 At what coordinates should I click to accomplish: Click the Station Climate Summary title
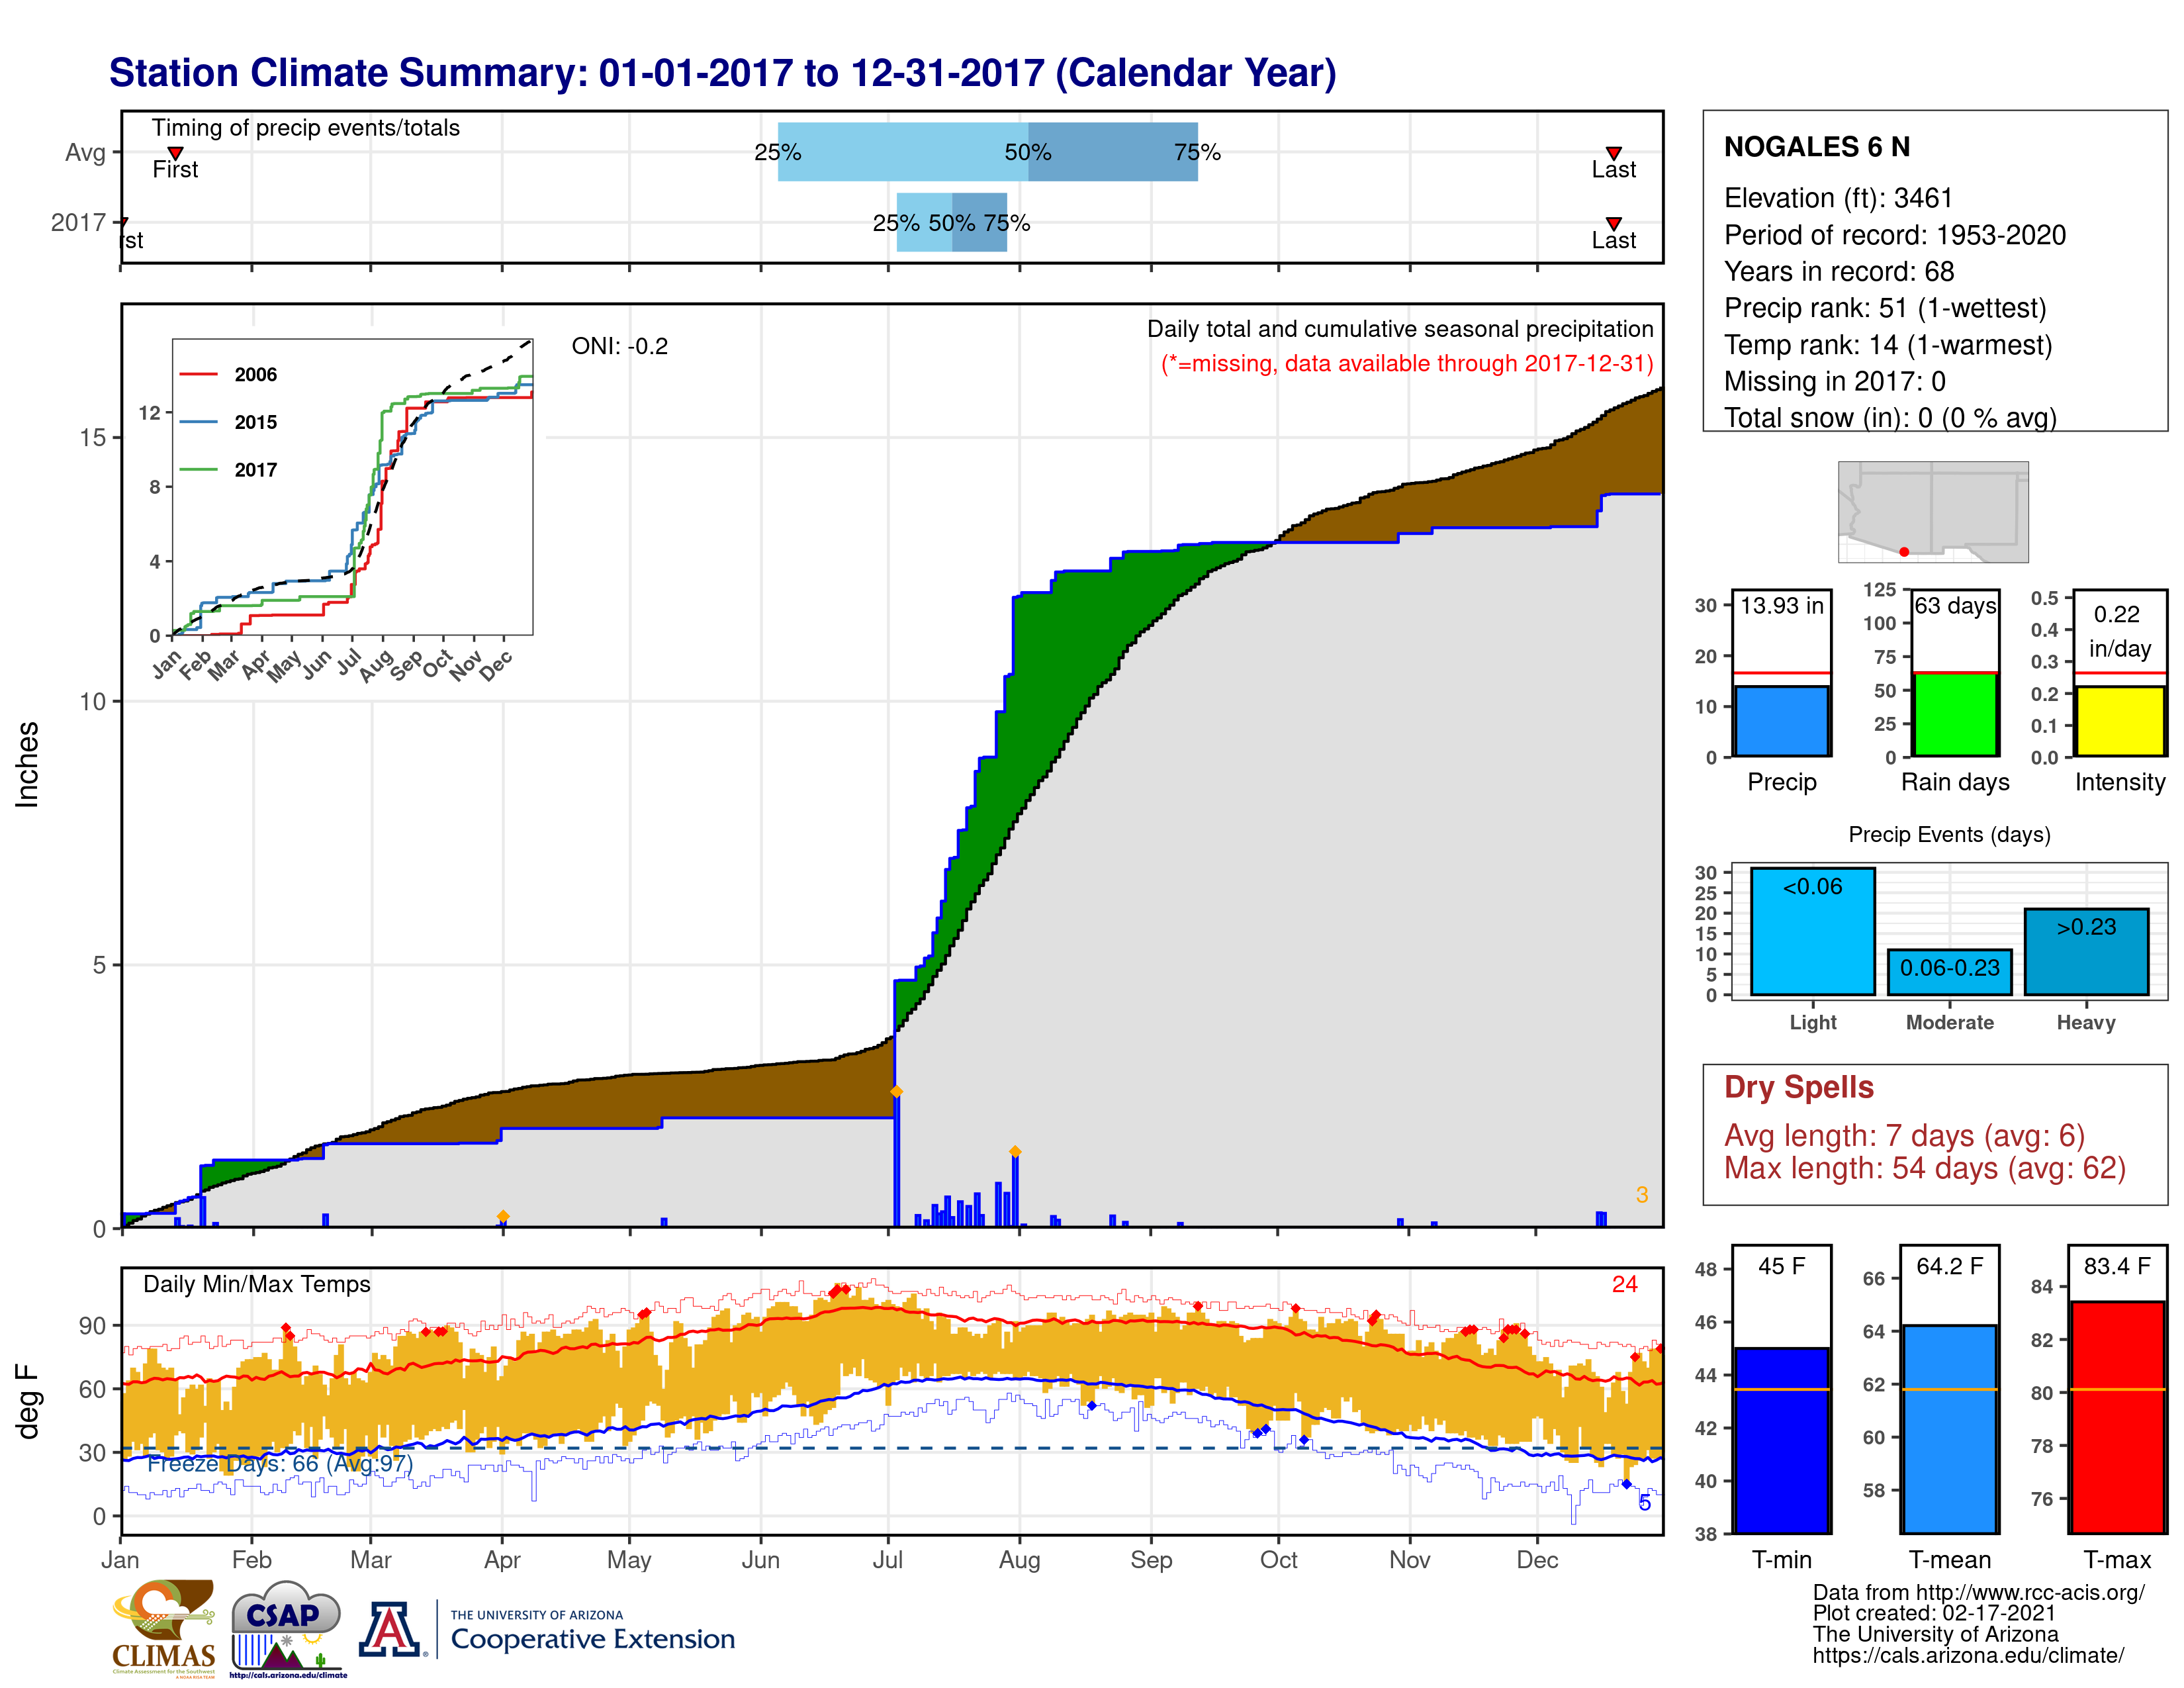[722, 73]
